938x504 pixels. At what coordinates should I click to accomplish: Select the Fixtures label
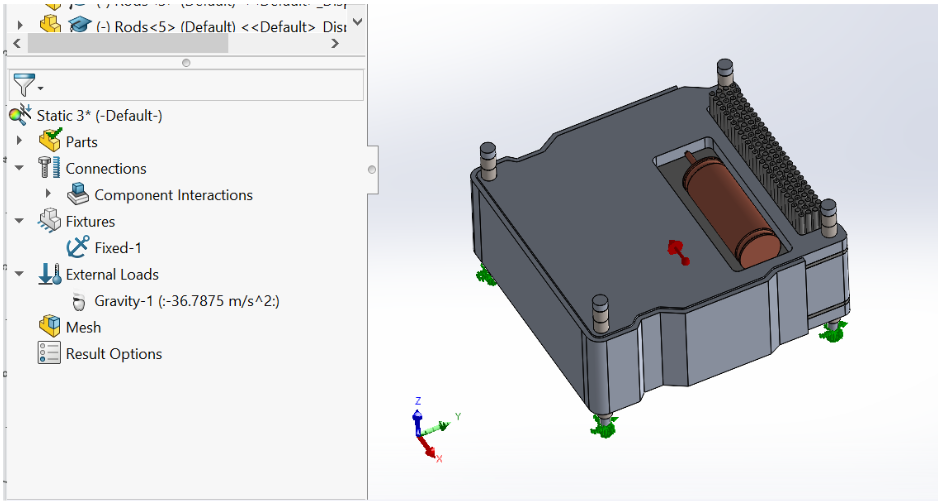[90, 222]
